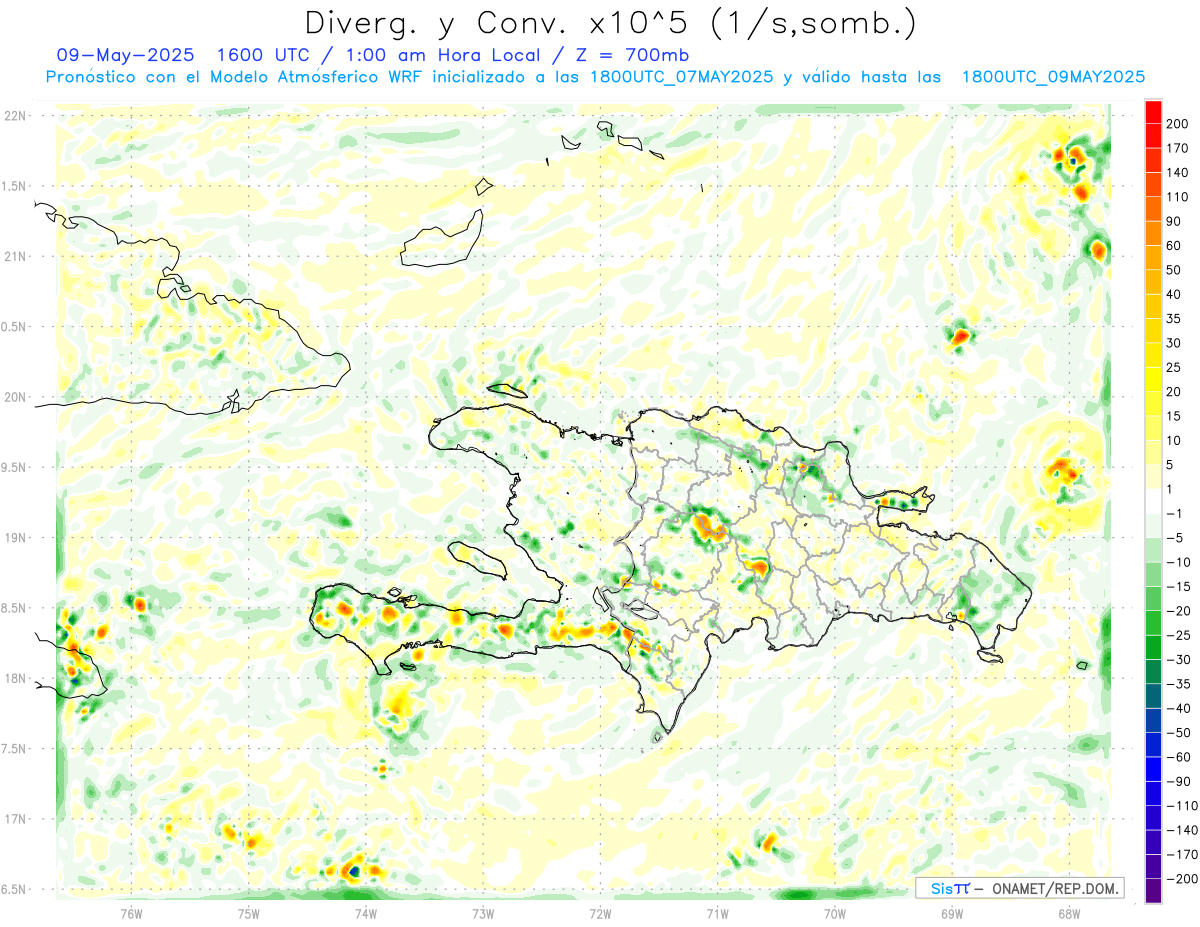Click the colorbar value '-1'
This screenshot has width=1200, height=927.
tap(1175, 514)
